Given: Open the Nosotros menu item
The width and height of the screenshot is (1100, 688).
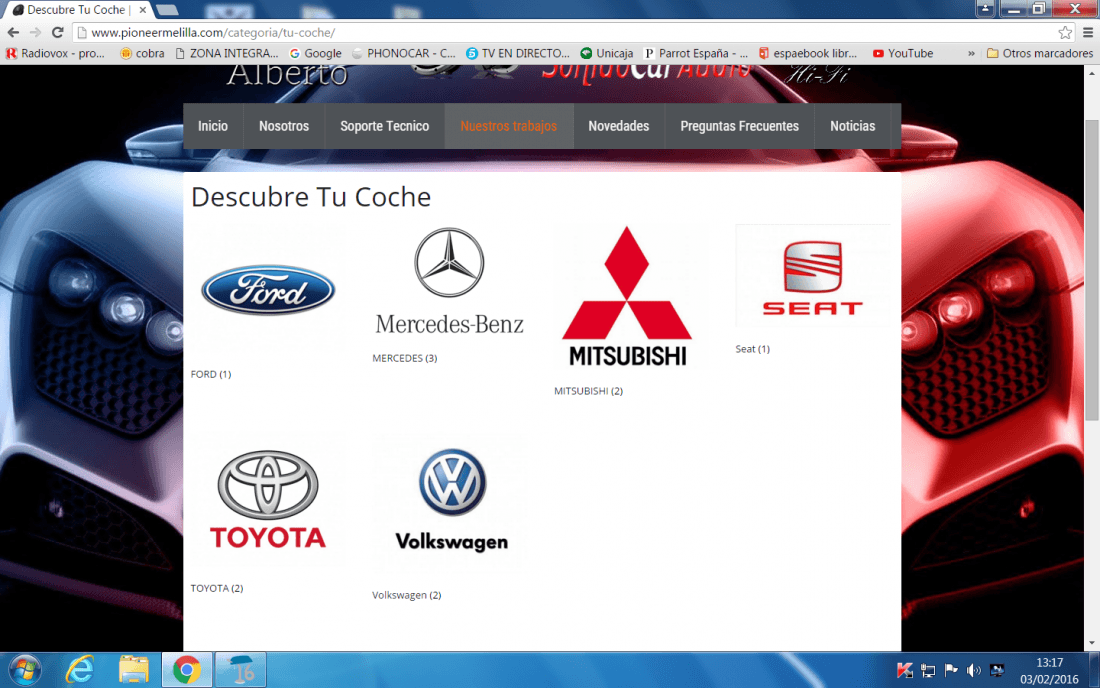Looking at the screenshot, I should tap(284, 126).
